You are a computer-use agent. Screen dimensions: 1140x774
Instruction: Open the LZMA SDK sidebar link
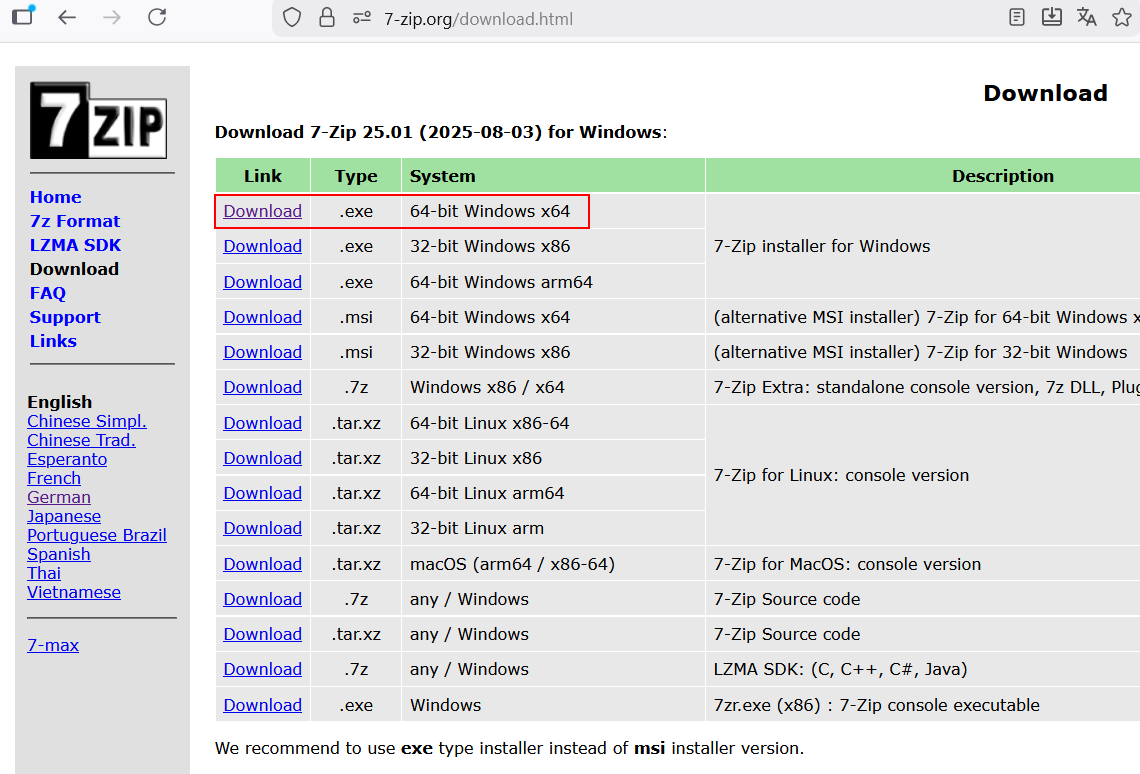click(x=75, y=245)
